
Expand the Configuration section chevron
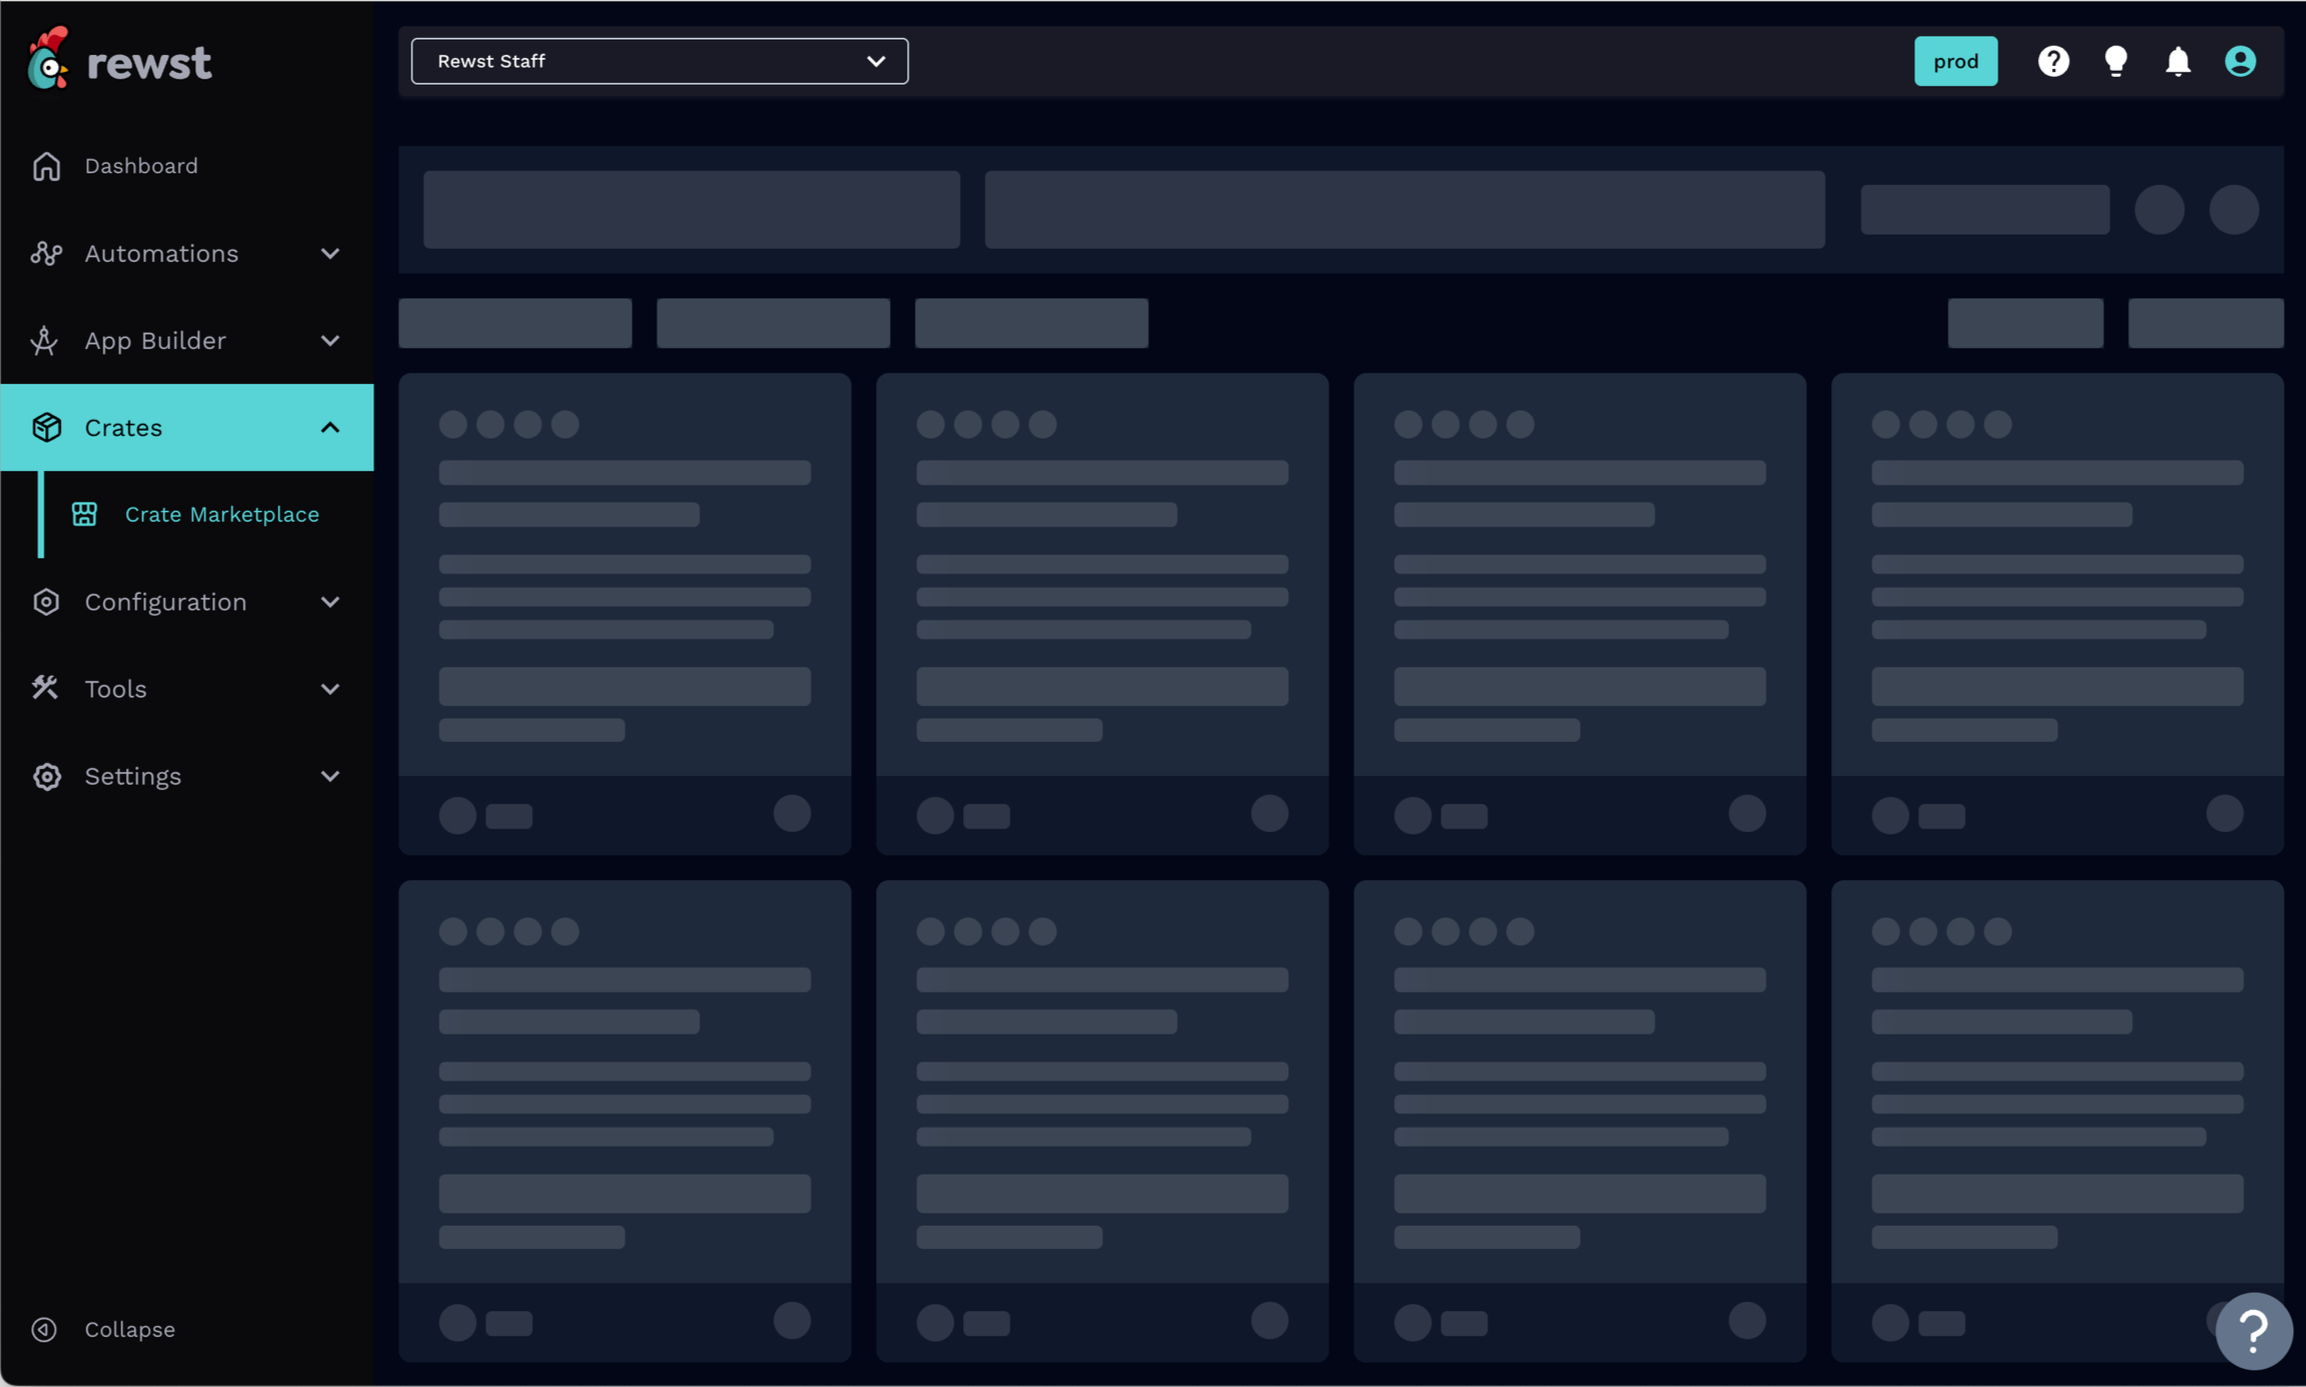330,602
